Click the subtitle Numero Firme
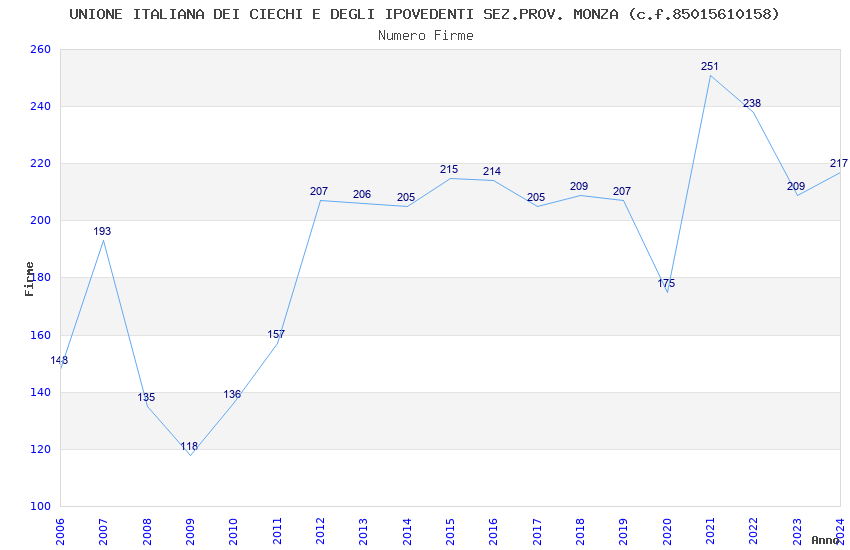This screenshot has width=850, height=550. (426, 36)
